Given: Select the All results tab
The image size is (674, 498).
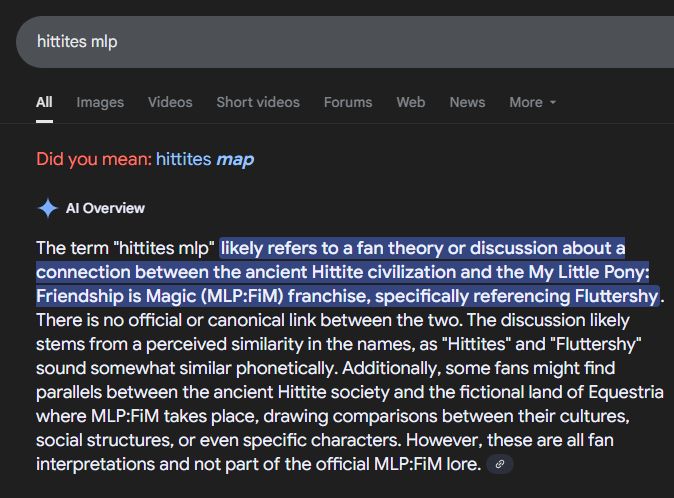Looking at the screenshot, I should click(44, 102).
